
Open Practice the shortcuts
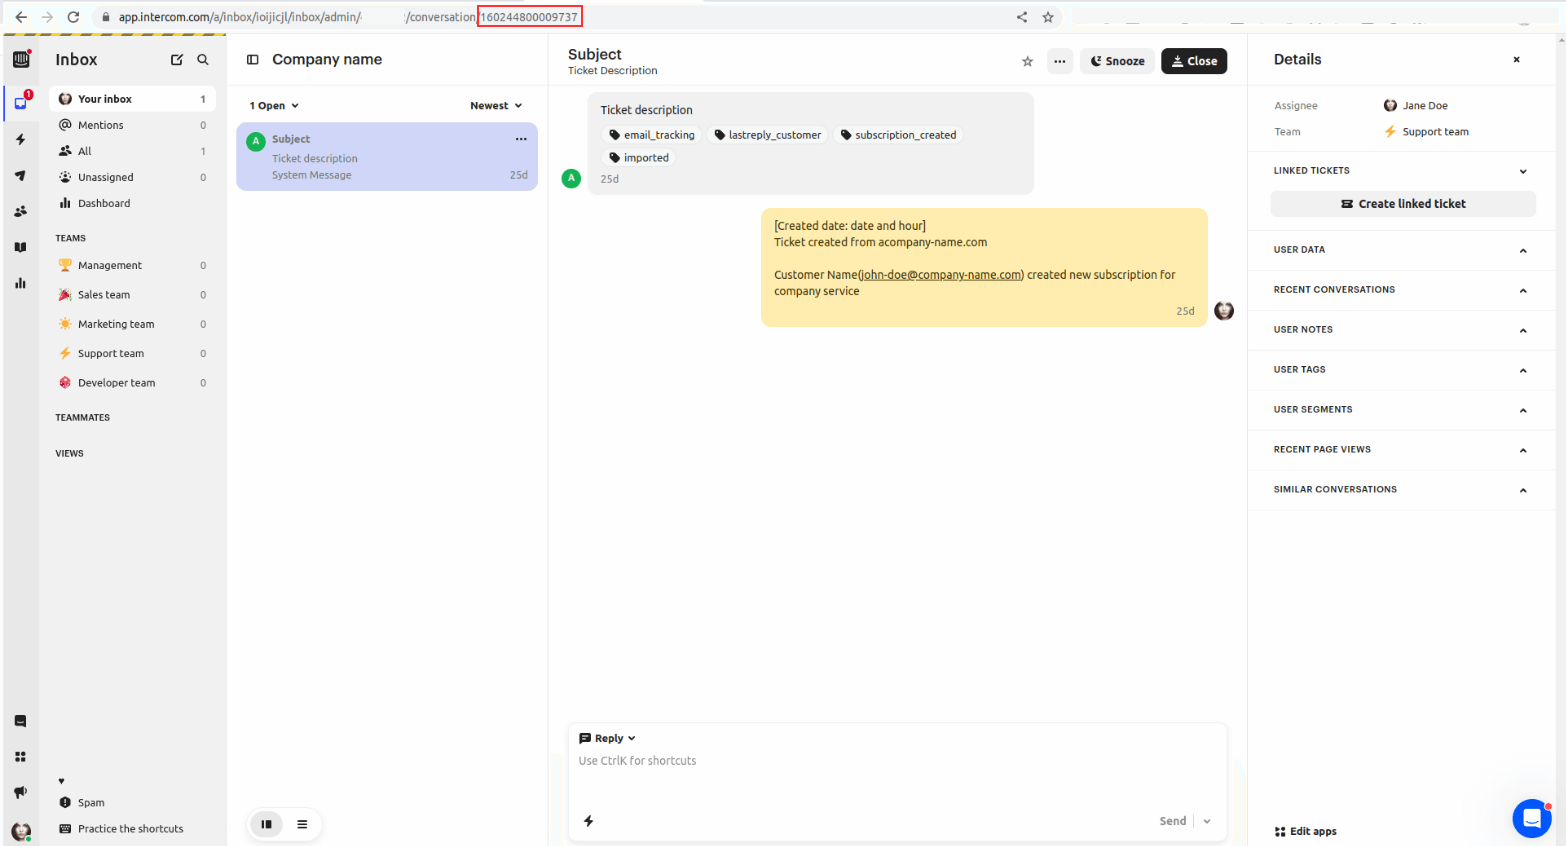121,829
